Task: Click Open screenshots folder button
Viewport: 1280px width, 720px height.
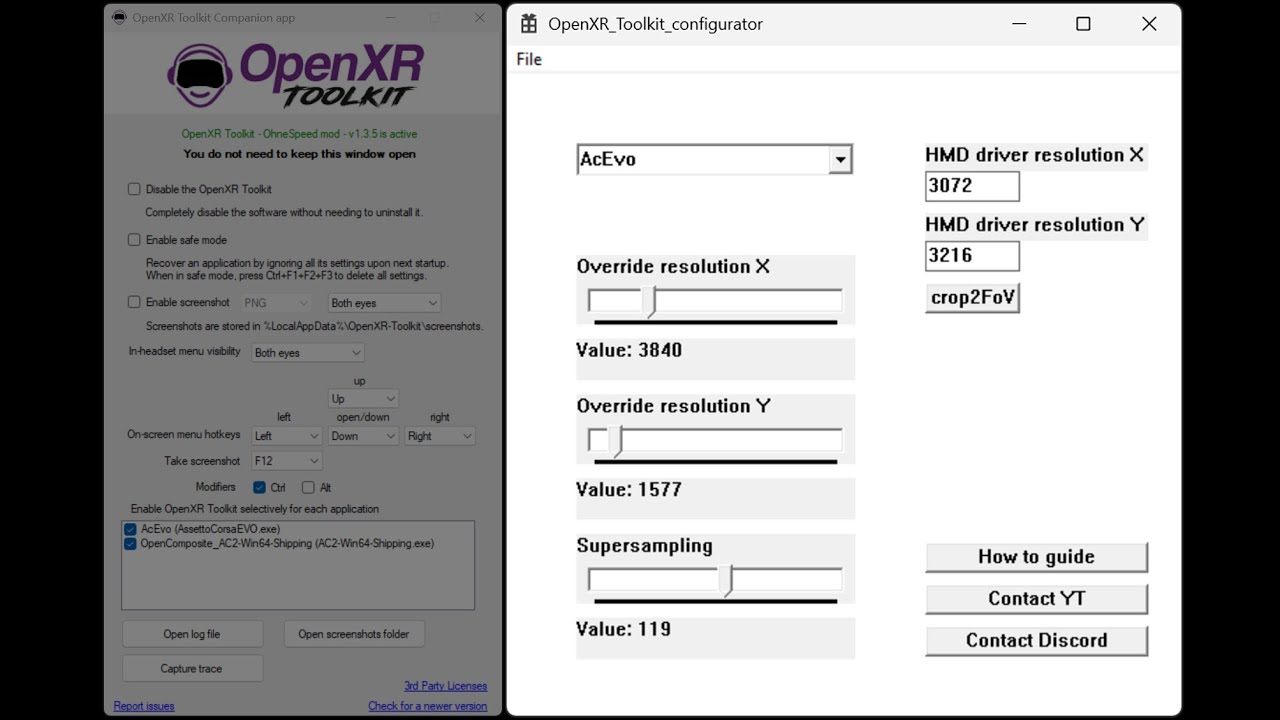Action: pyautogui.click(x=354, y=634)
